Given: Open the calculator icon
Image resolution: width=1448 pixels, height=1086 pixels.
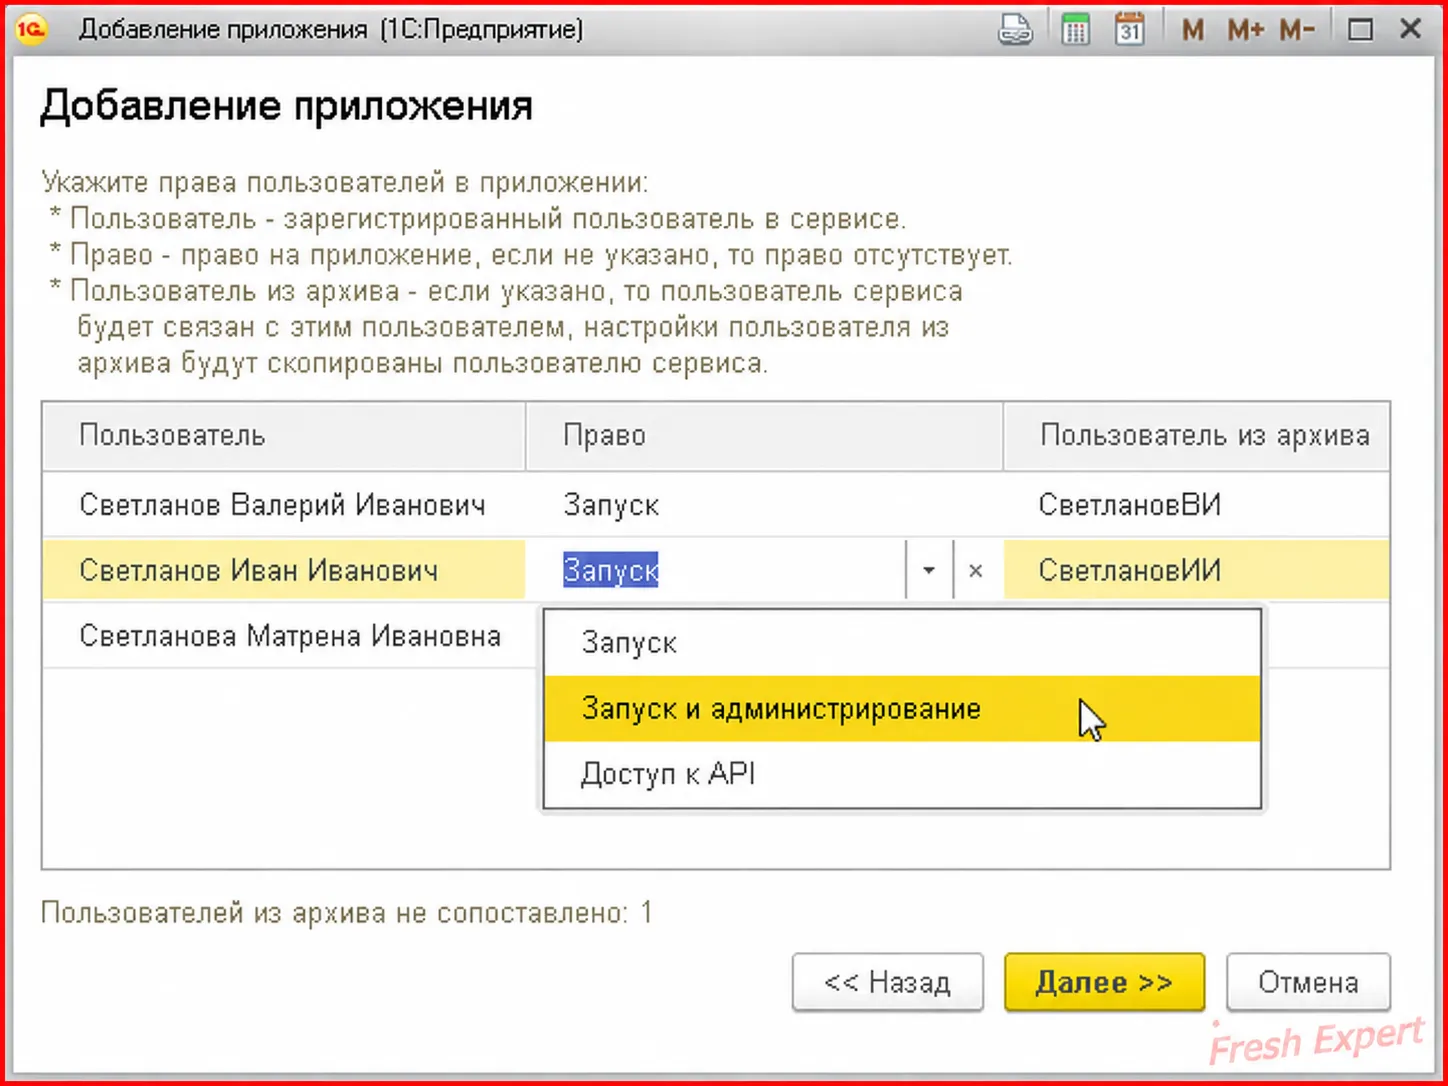Looking at the screenshot, I should click(1076, 30).
